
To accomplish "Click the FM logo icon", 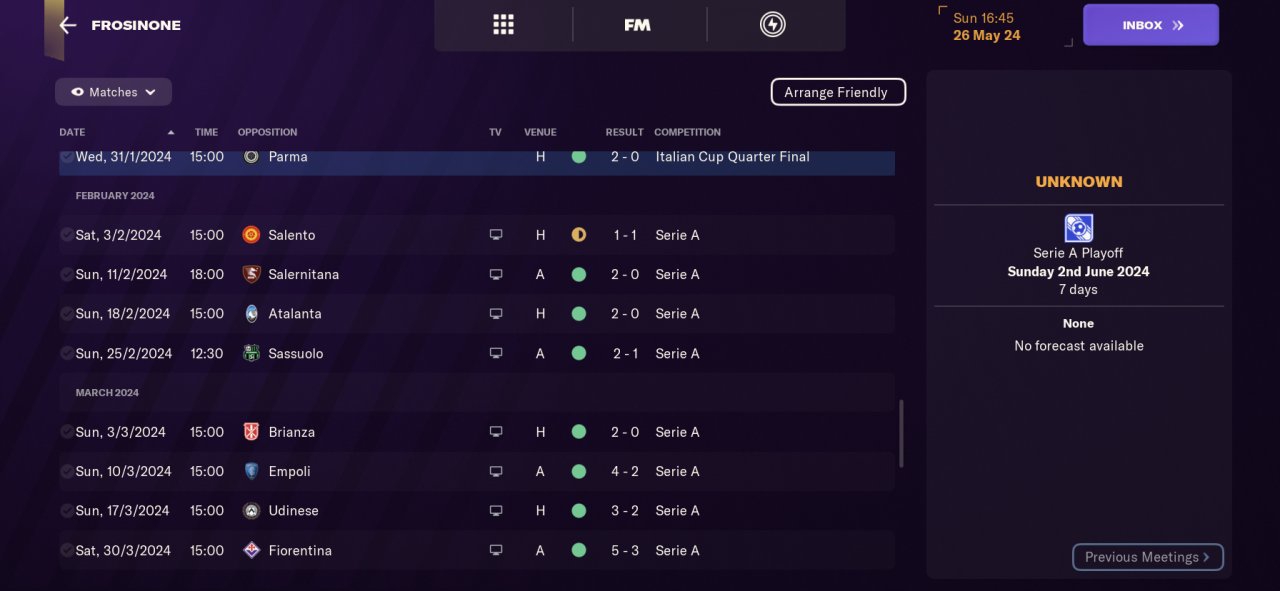I will coord(637,25).
